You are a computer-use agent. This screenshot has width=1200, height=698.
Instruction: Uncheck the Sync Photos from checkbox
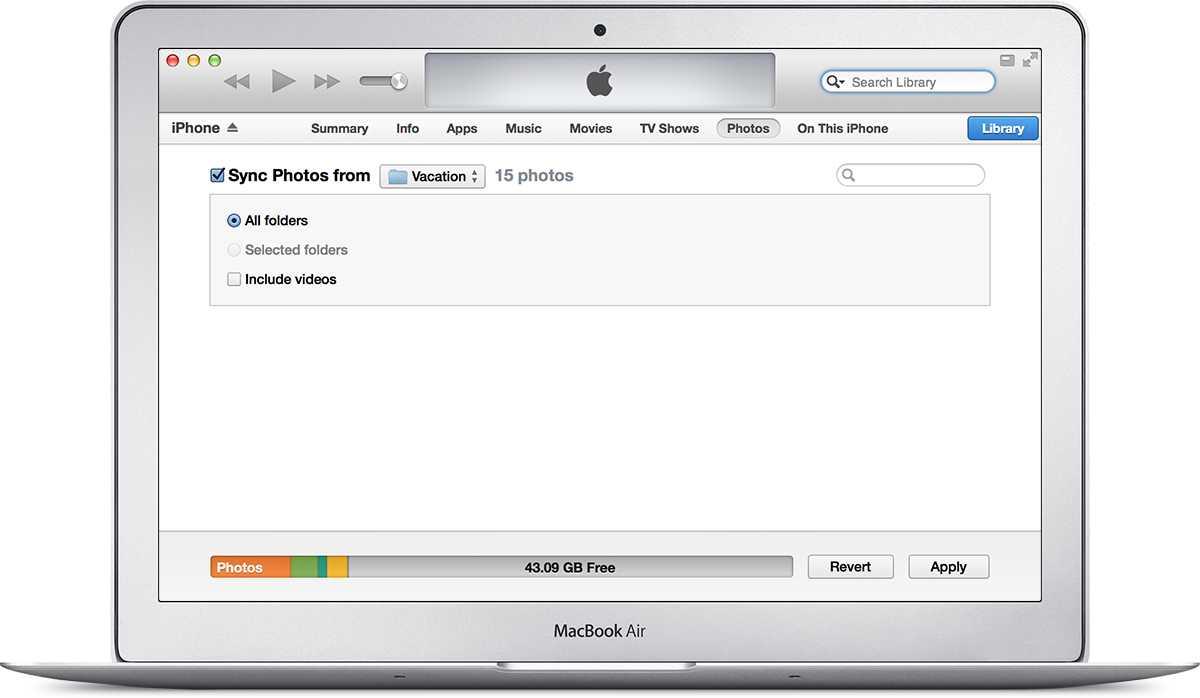[x=217, y=175]
